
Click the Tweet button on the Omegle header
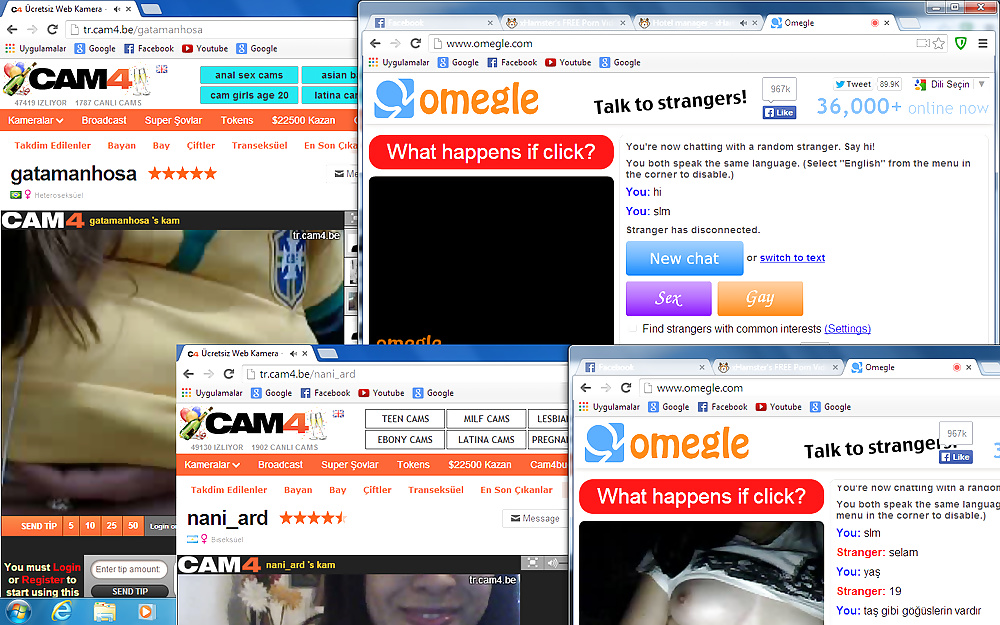[852, 84]
